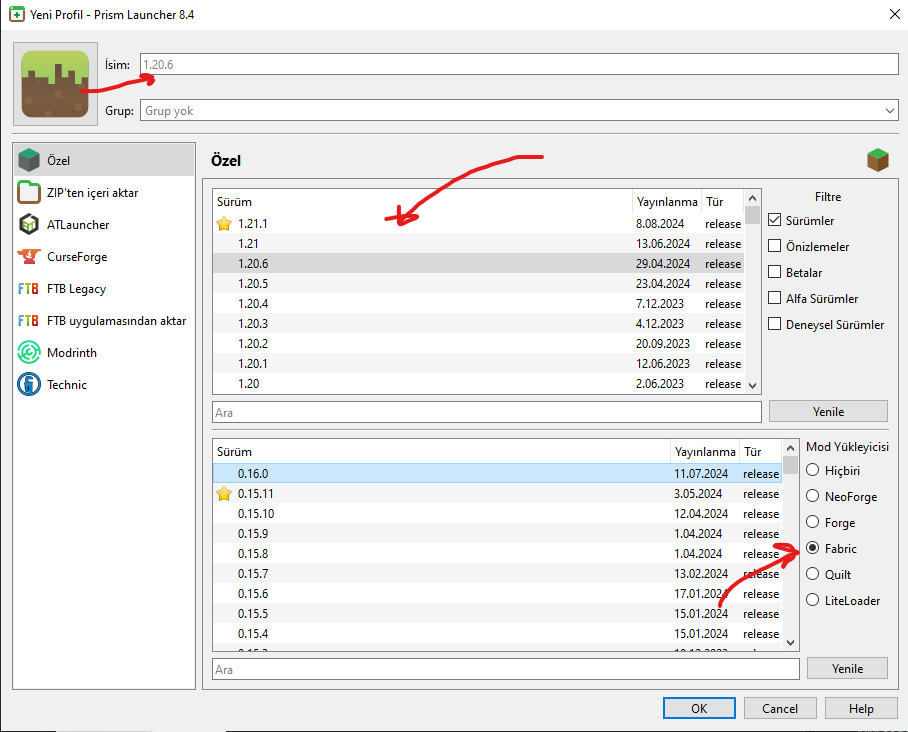Click the Minecraft version Ara search field

pos(486,412)
